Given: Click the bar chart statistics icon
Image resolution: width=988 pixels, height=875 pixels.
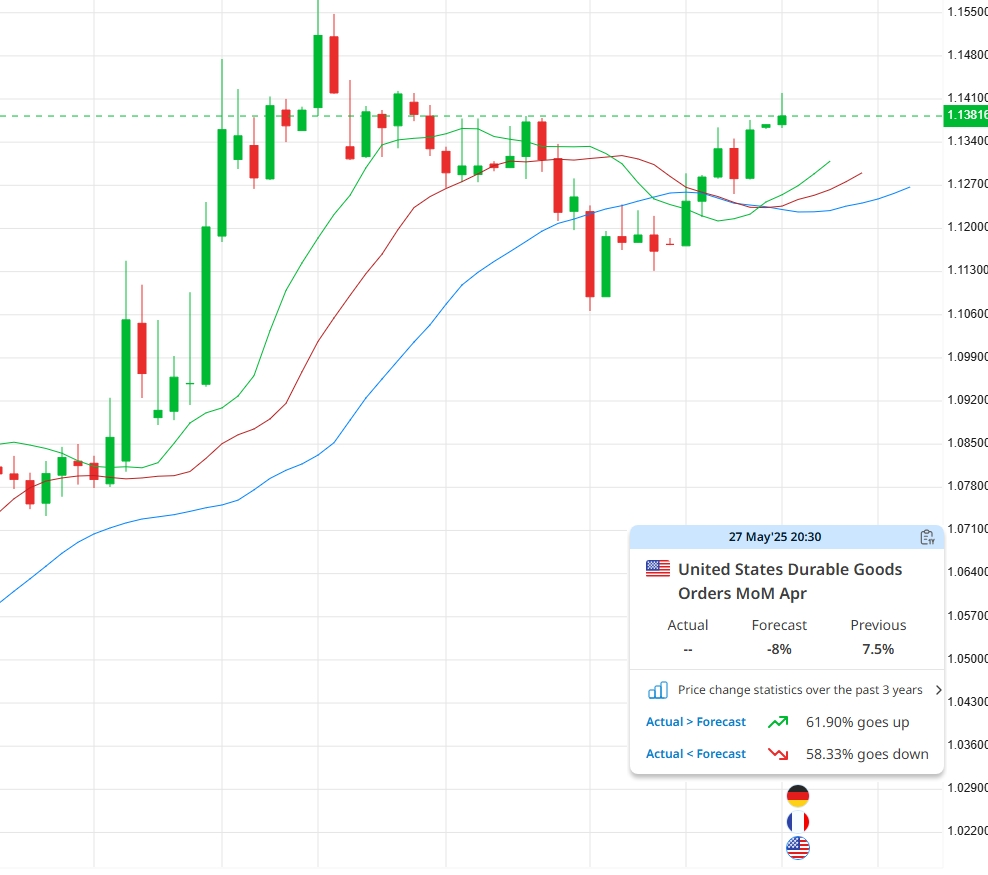Looking at the screenshot, I should [x=658, y=690].
